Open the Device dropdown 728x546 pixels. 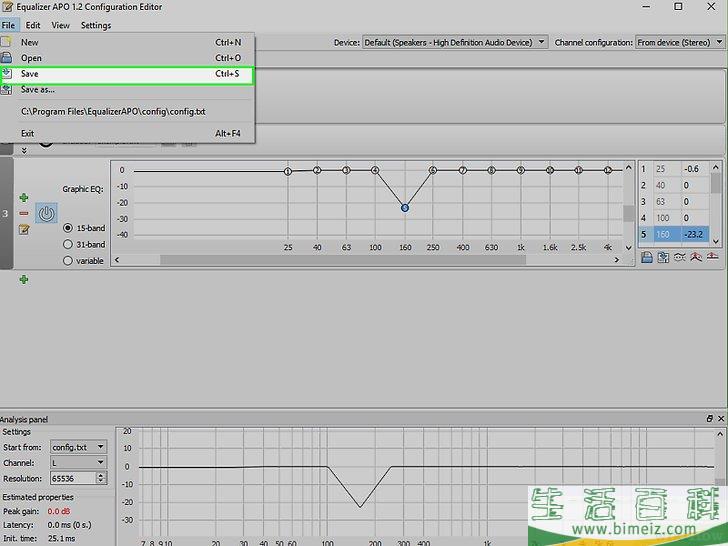click(x=455, y=42)
